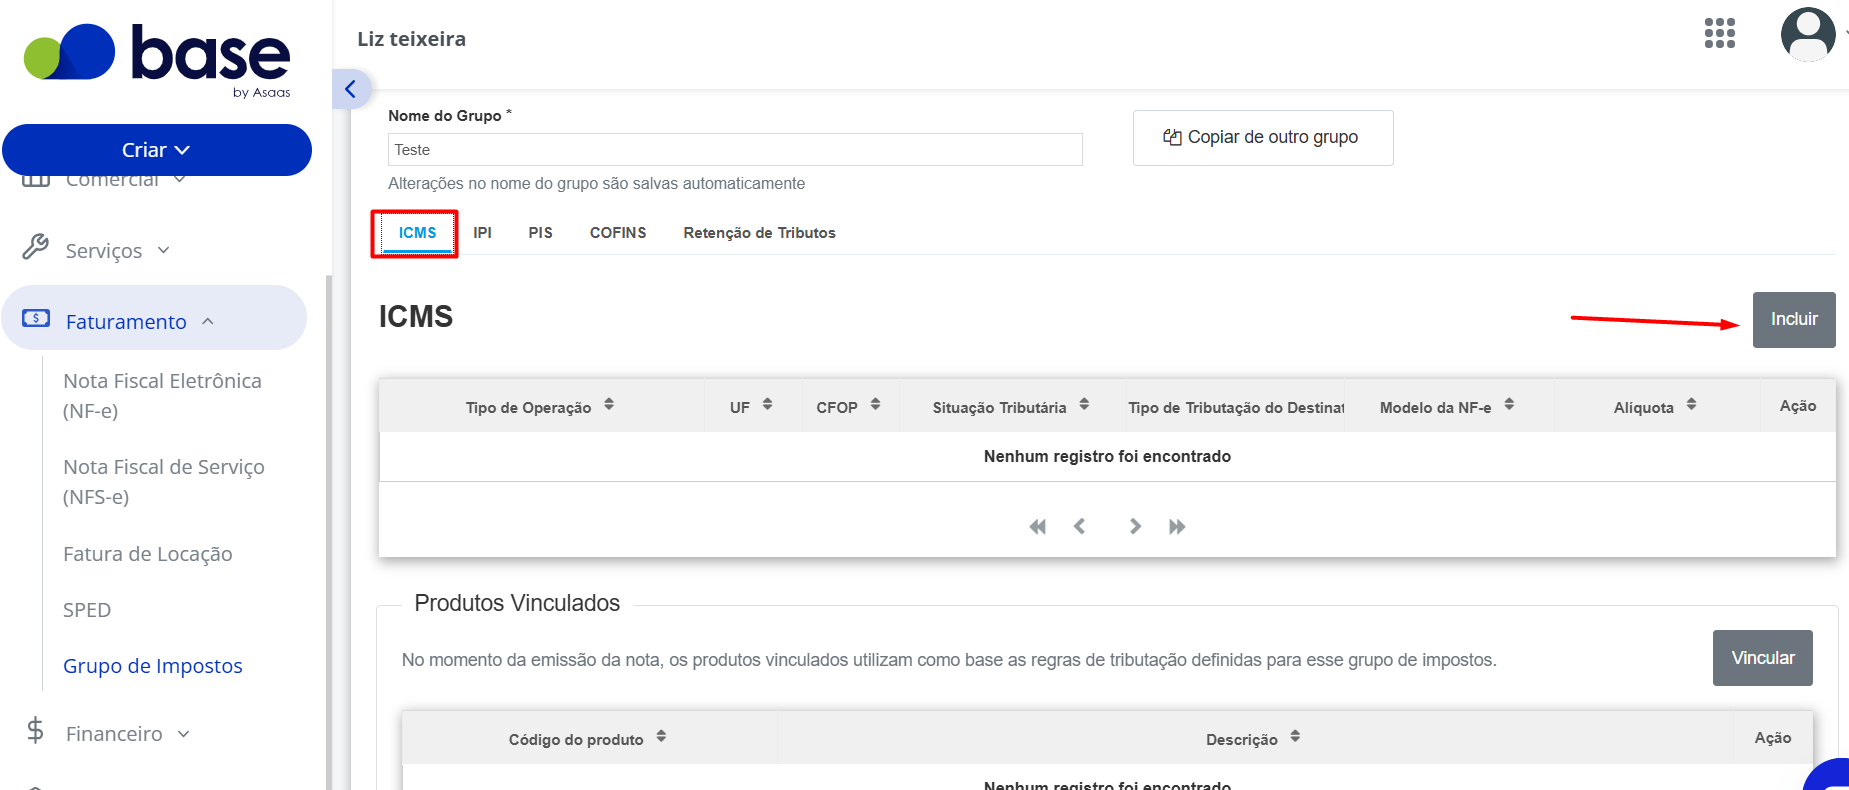
Task: Open the Criar dropdown button
Action: pyautogui.click(x=157, y=150)
